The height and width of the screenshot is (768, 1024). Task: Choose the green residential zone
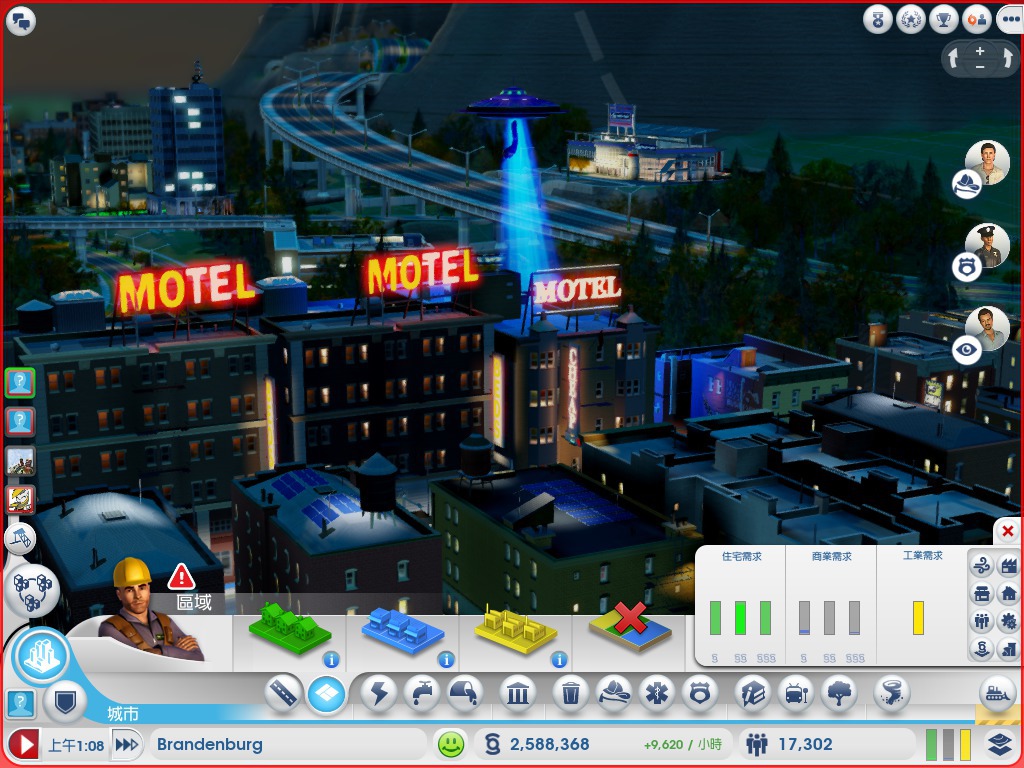coord(289,628)
